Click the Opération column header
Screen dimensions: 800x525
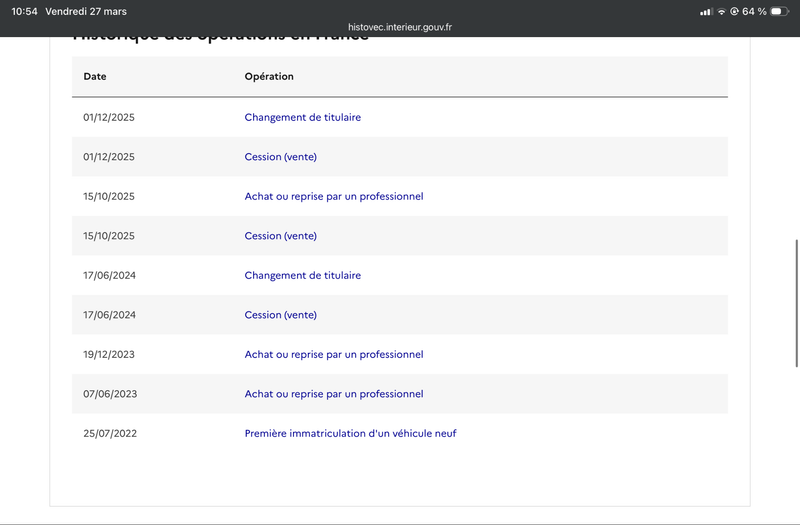[269, 77]
